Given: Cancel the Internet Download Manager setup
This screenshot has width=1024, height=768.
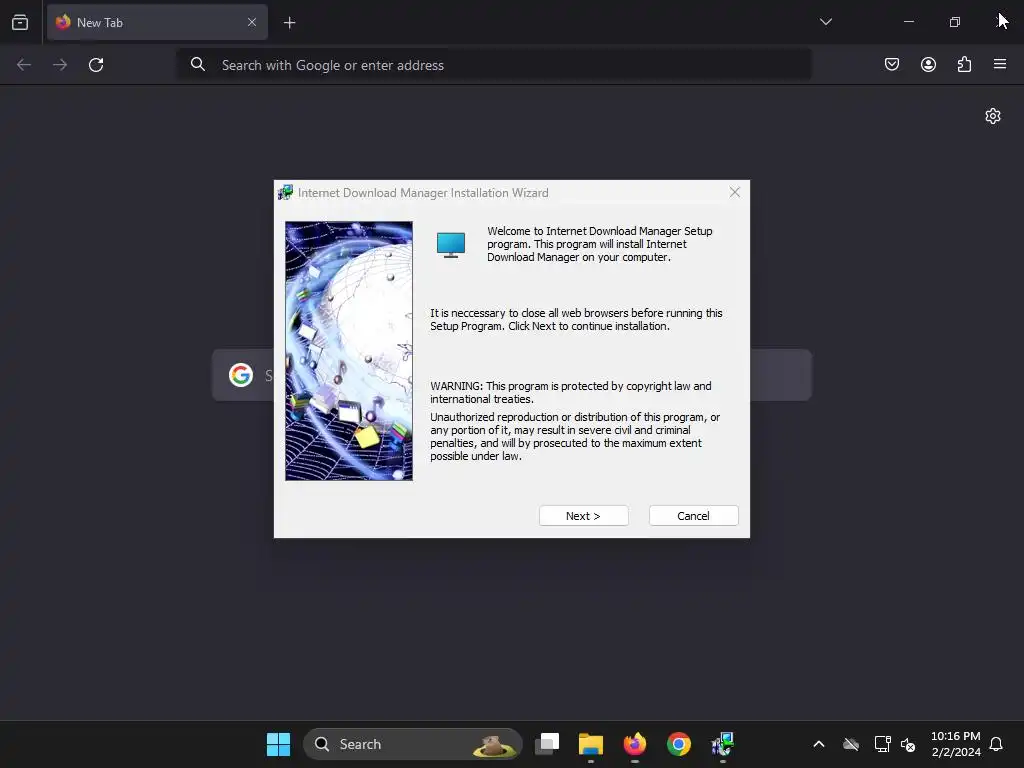Looking at the screenshot, I should [x=693, y=515].
